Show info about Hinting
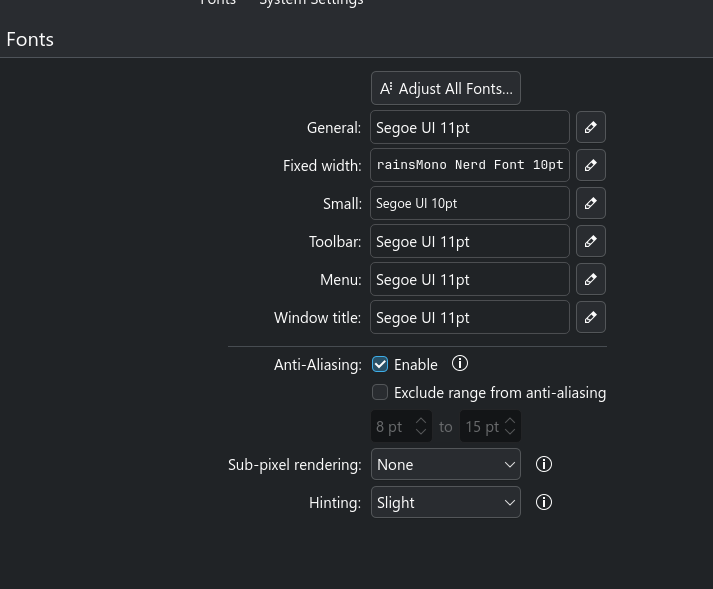Image resolution: width=713 pixels, height=589 pixels. click(544, 502)
